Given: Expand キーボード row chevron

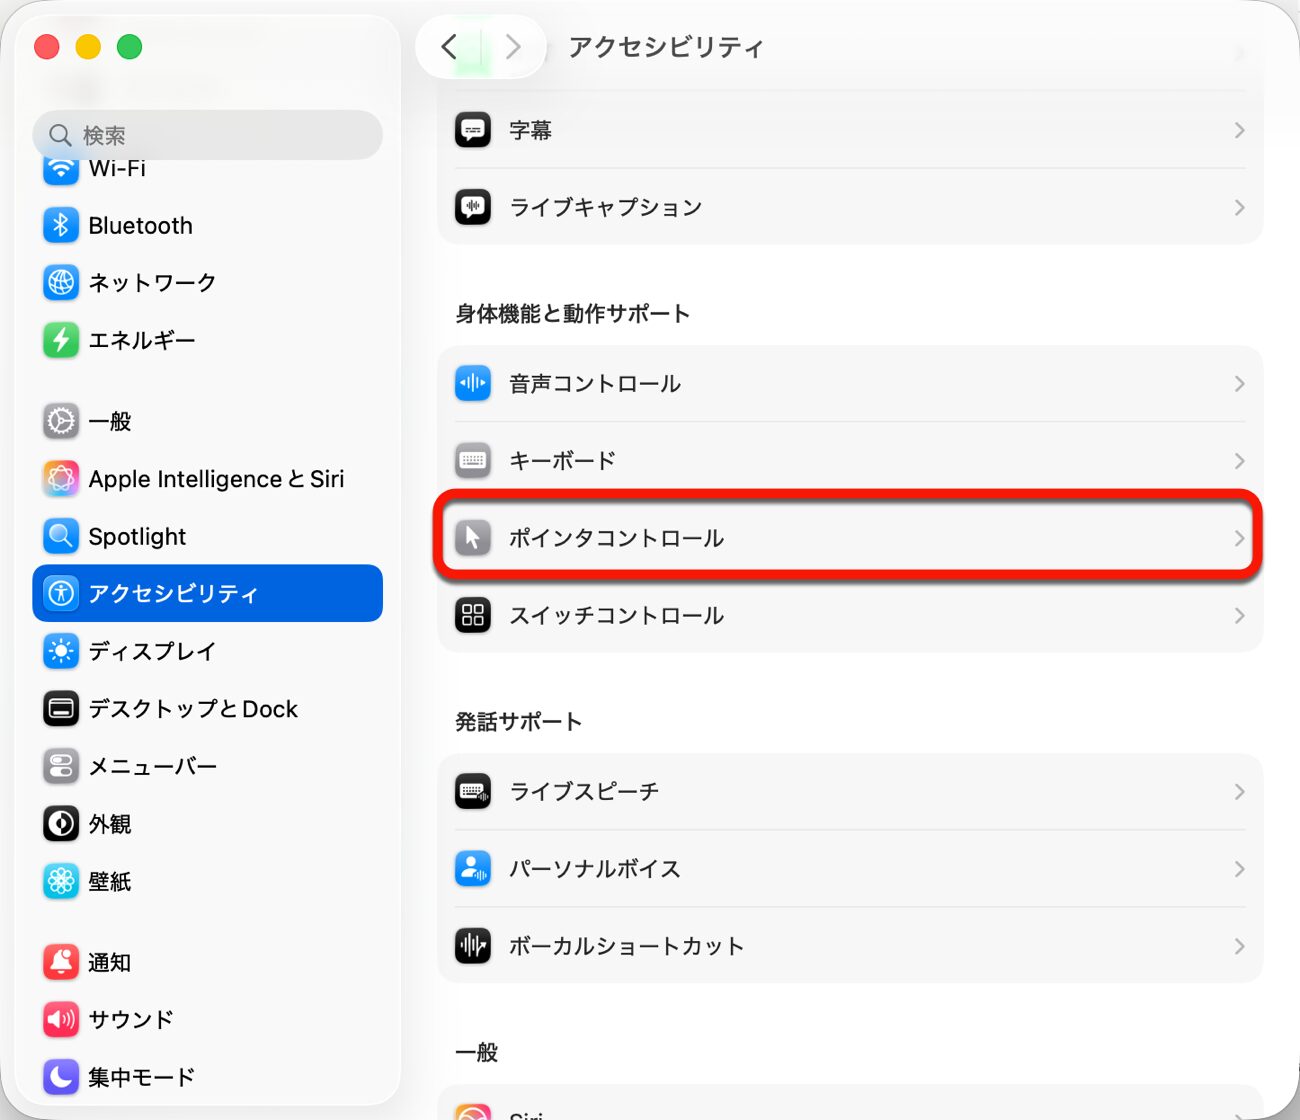Looking at the screenshot, I should coord(1239,461).
